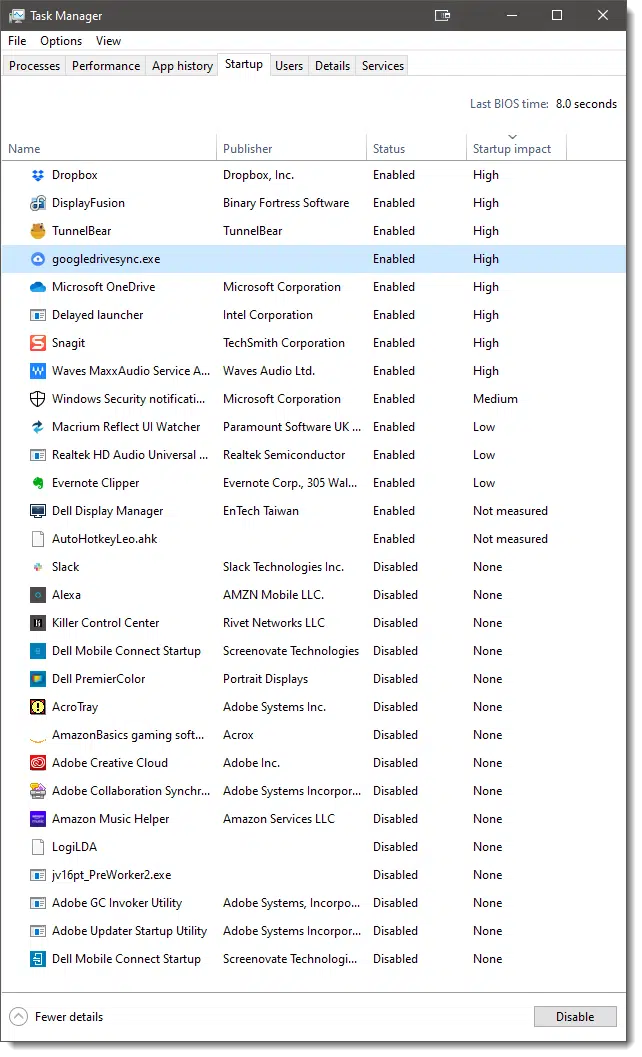Switch to the App history tab
Image resolution: width=642 pixels, height=1057 pixels.
pyautogui.click(x=182, y=65)
